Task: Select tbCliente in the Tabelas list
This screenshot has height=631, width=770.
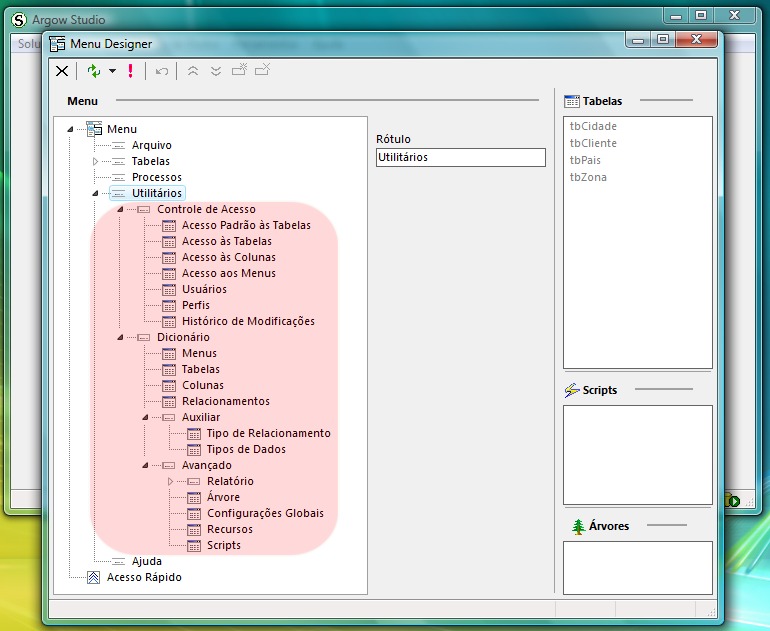Action: coord(593,143)
